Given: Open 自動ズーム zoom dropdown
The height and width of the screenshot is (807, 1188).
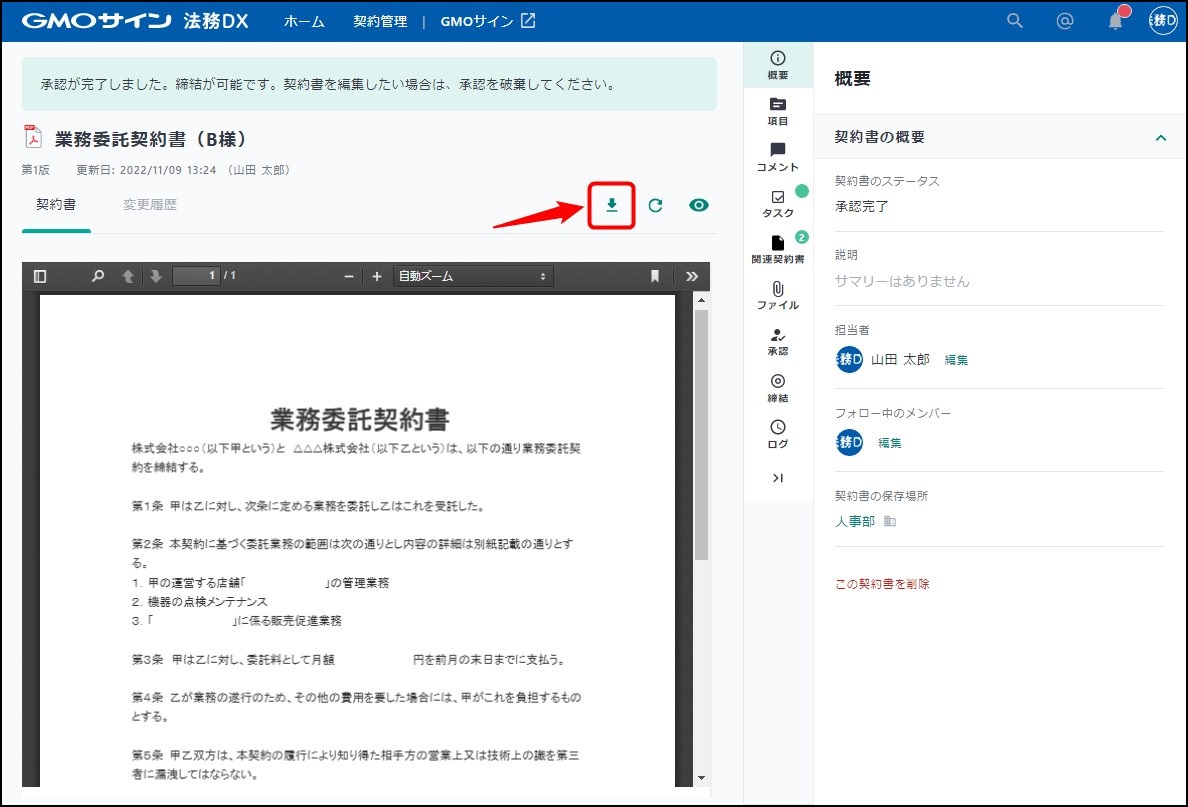Looking at the screenshot, I should pyautogui.click(x=473, y=277).
